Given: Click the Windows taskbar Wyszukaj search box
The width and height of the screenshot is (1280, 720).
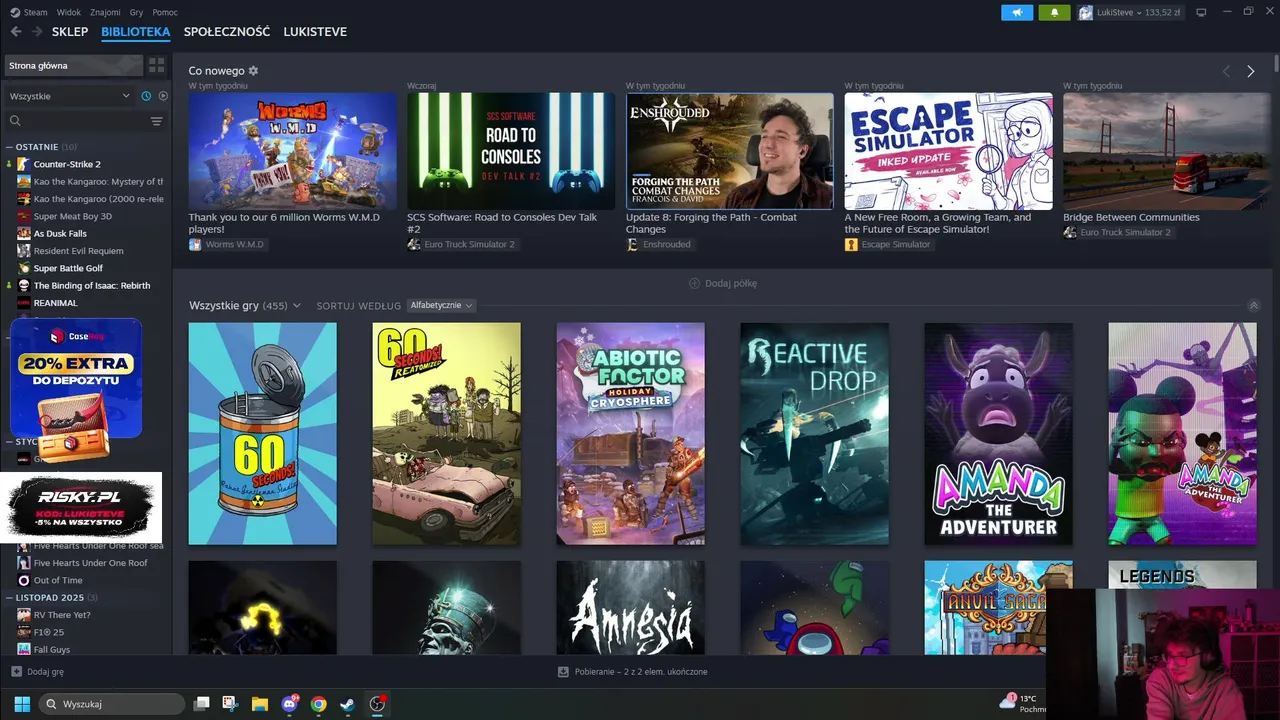Looking at the screenshot, I should coord(112,704).
